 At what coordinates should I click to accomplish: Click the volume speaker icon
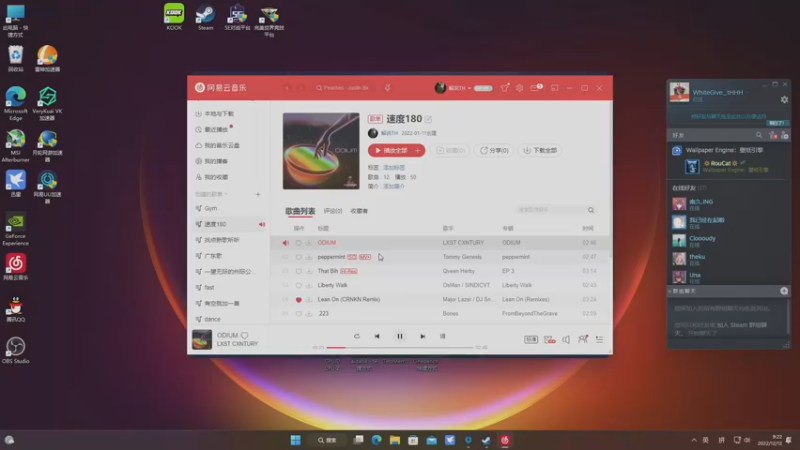coord(566,339)
